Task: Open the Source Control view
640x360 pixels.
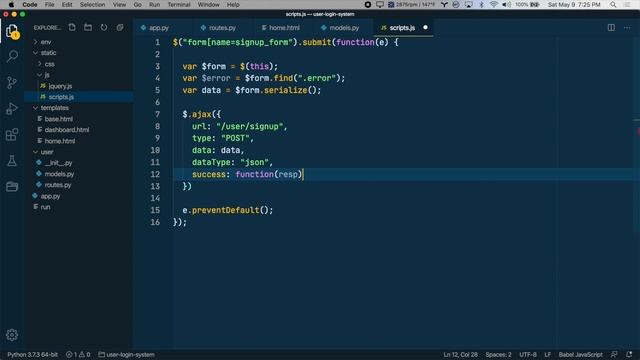Action: point(12,82)
